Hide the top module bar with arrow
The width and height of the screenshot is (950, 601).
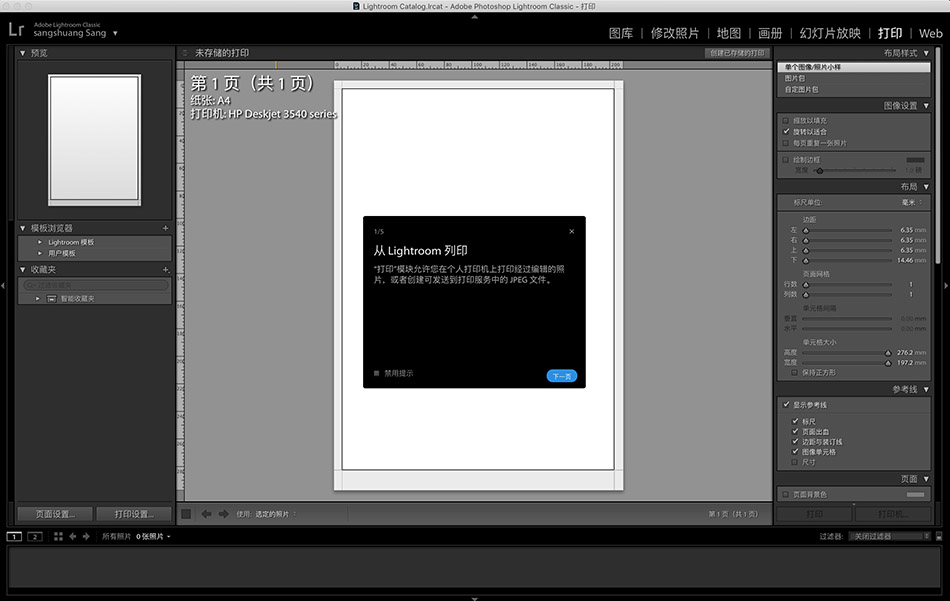474,17
